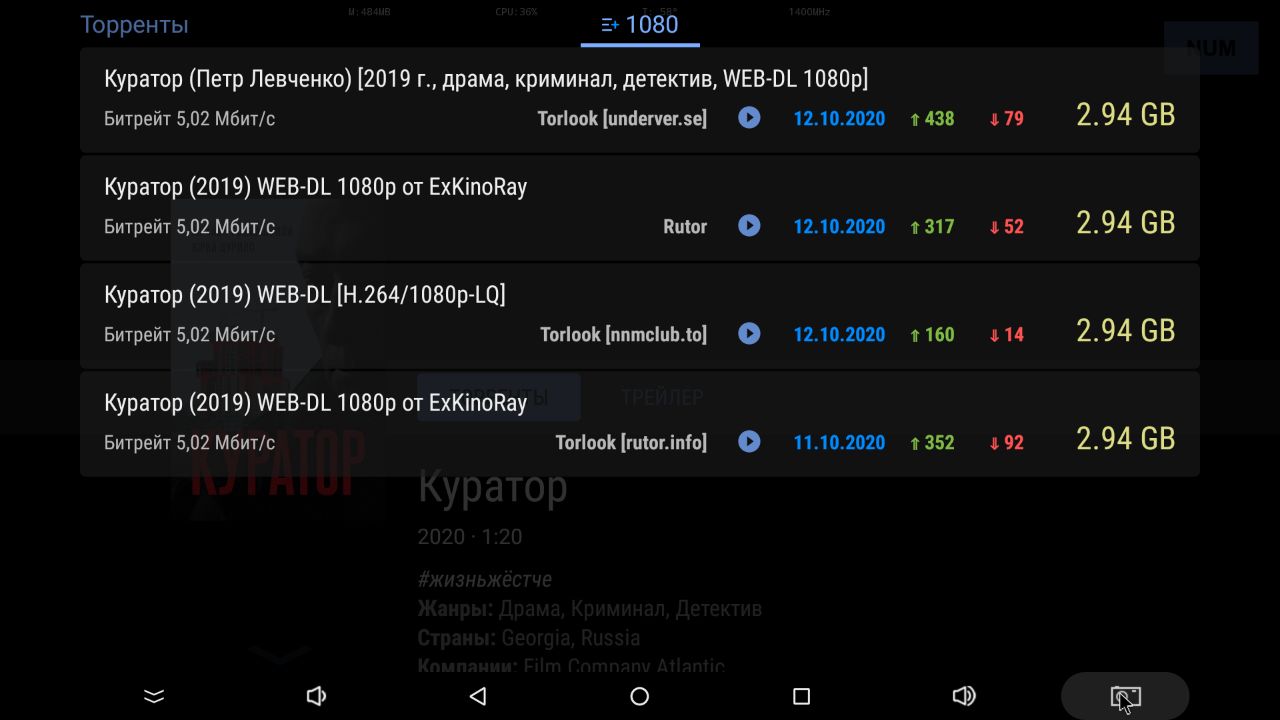
Task: Open the 1080 quality filter
Action: [x=640, y=25]
